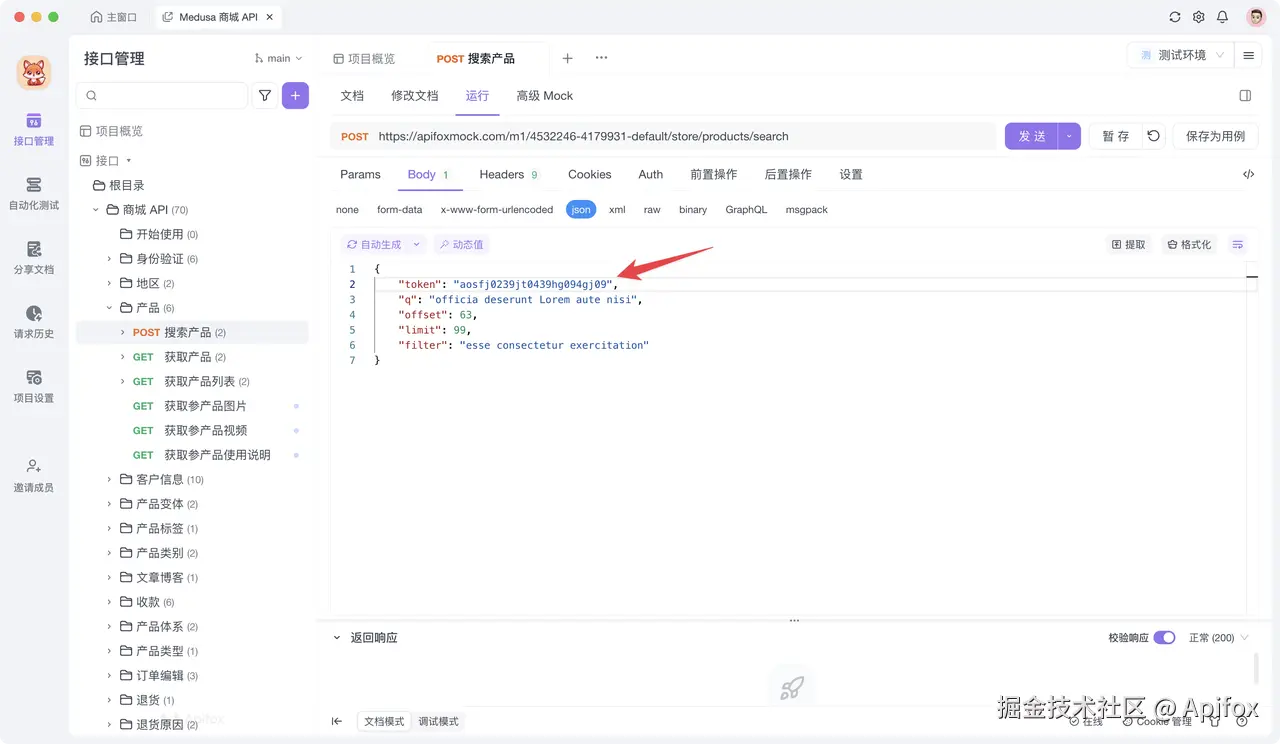This screenshot has width=1280, height=744.
Task: Open the filter icon next to search box
Action: coord(266,95)
